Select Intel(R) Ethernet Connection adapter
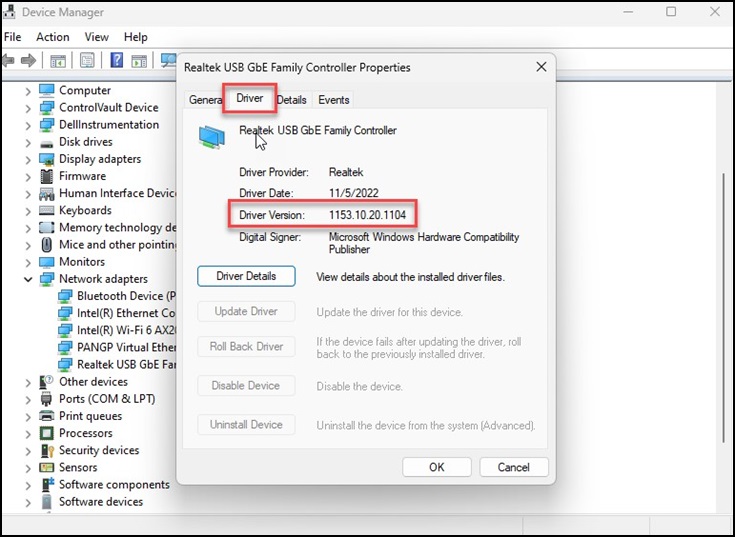This screenshot has height=537, width=735. (117, 313)
